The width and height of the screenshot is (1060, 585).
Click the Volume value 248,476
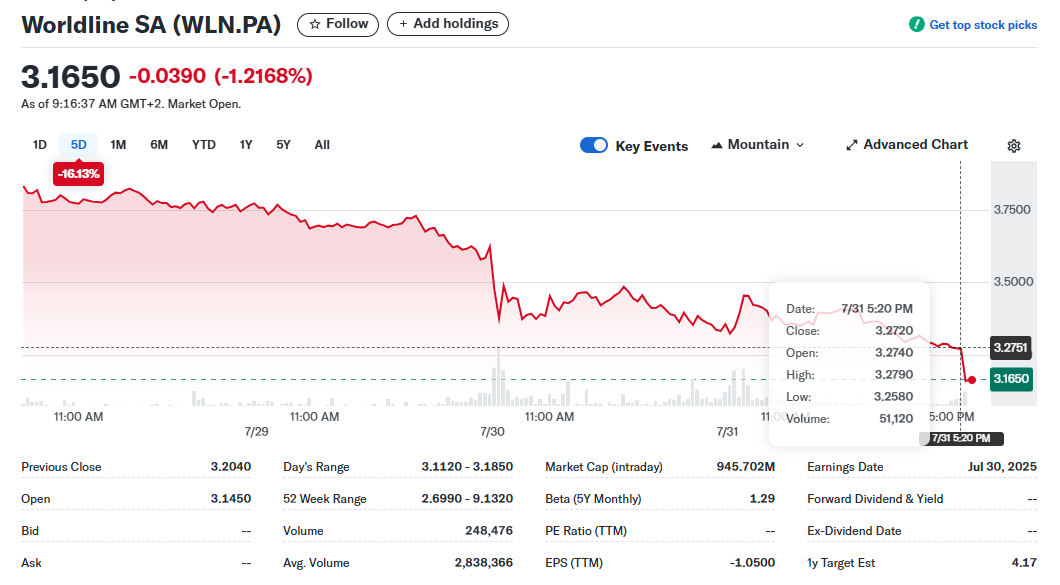(489, 530)
